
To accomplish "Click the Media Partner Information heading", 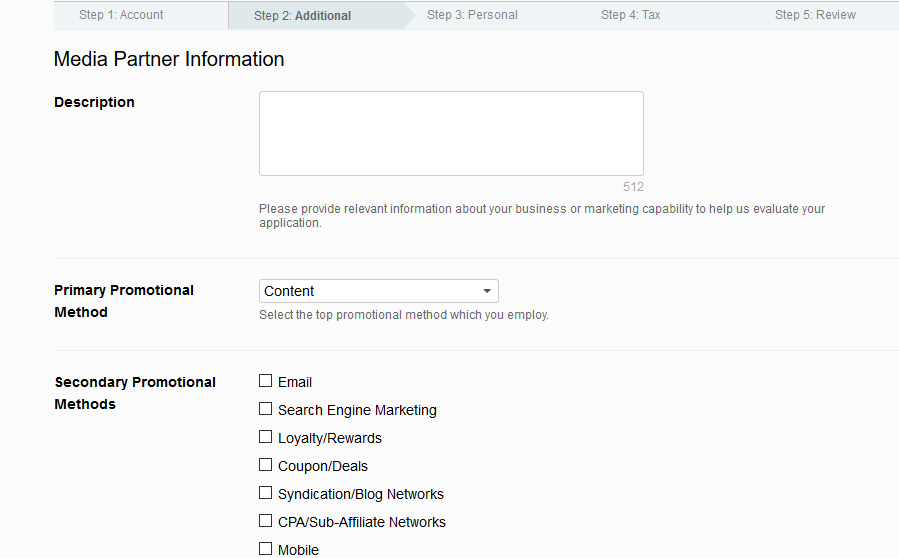I will pyautogui.click(x=169, y=59).
